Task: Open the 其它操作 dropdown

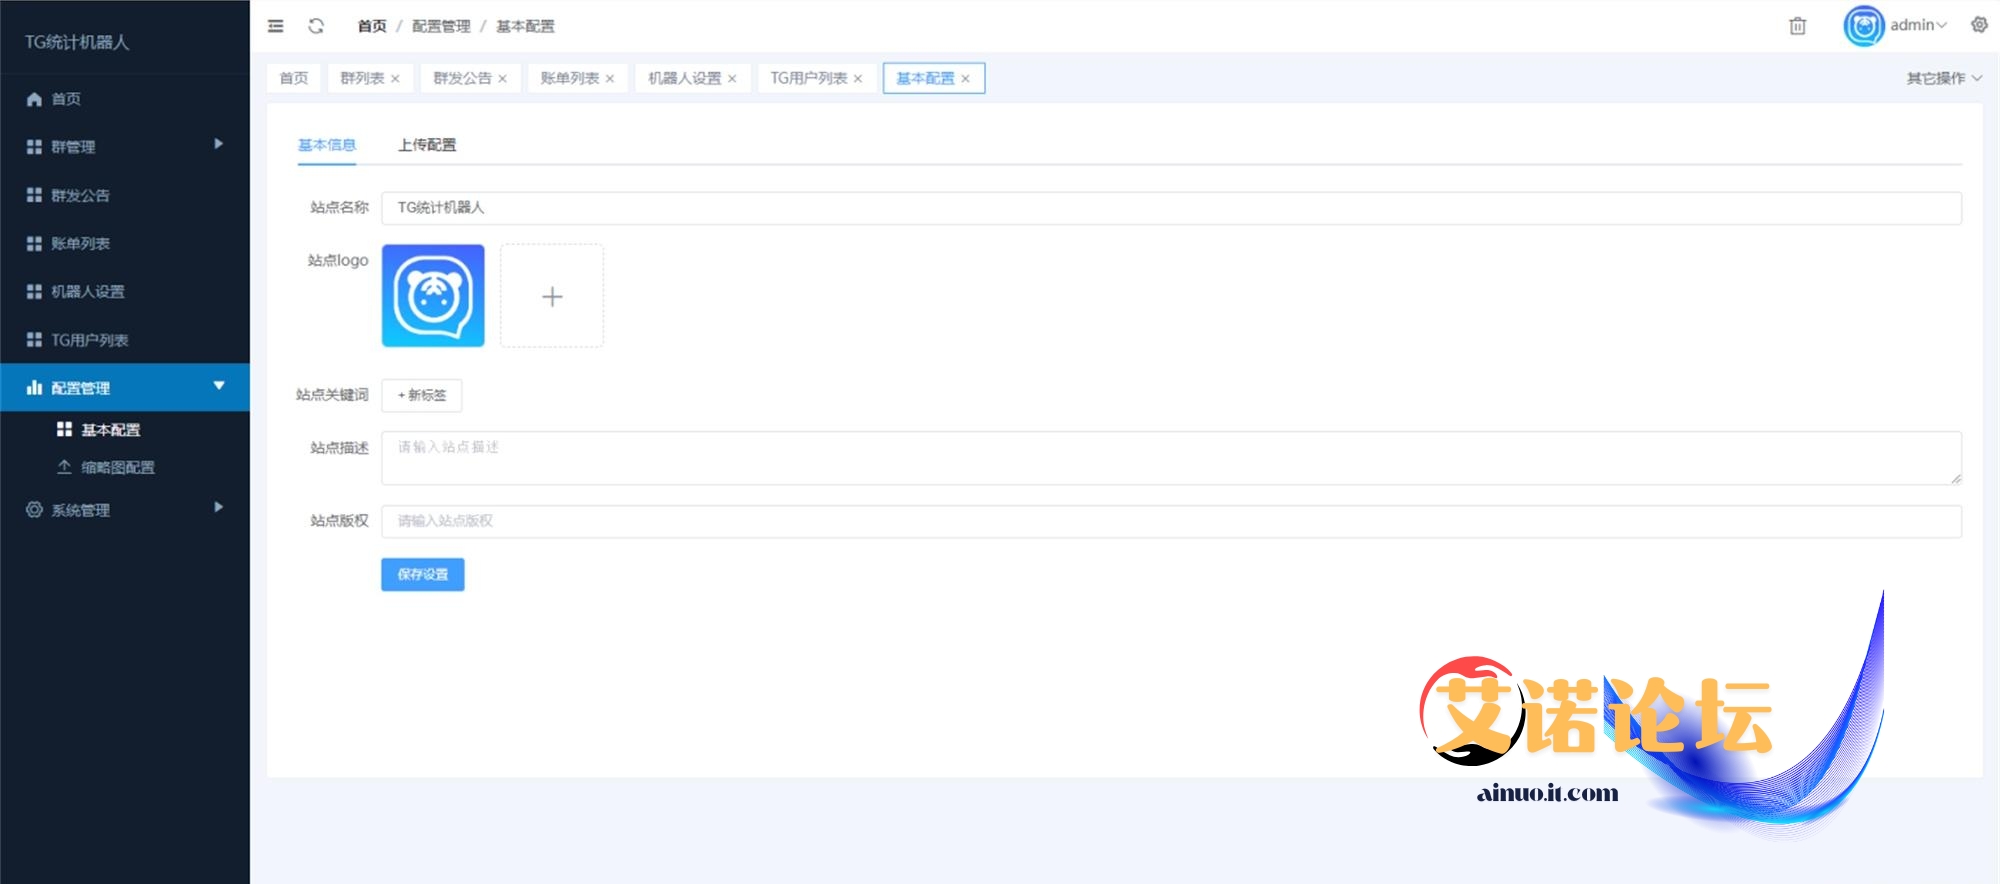Action: [1943, 78]
